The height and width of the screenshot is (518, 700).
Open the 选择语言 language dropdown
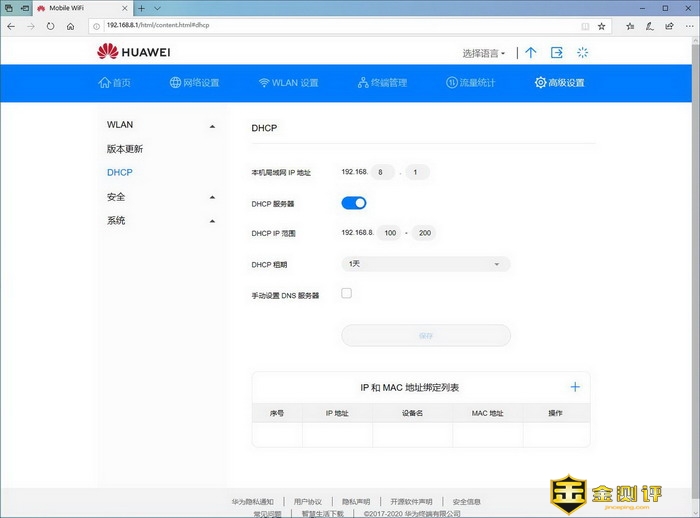pyautogui.click(x=484, y=53)
